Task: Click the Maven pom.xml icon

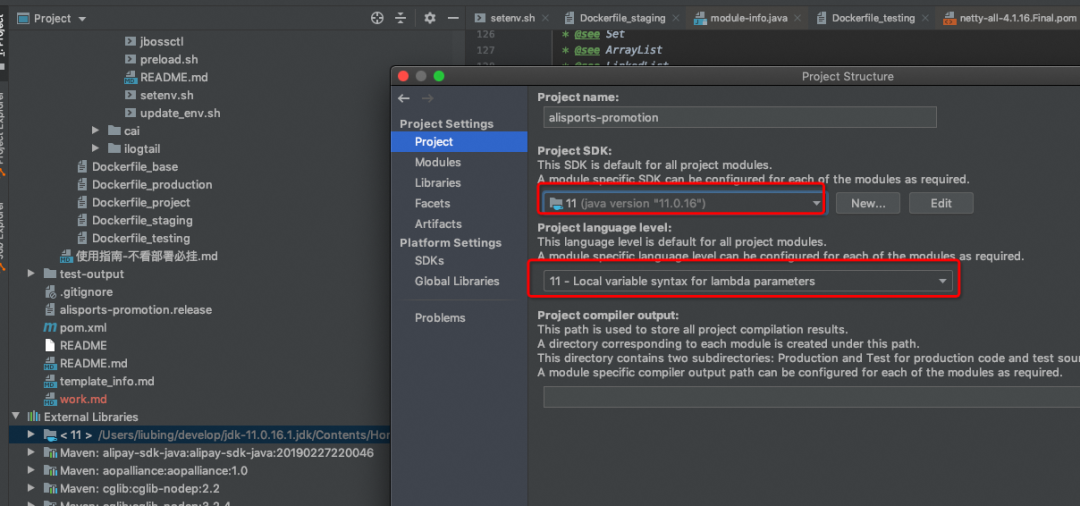Action: (x=50, y=328)
